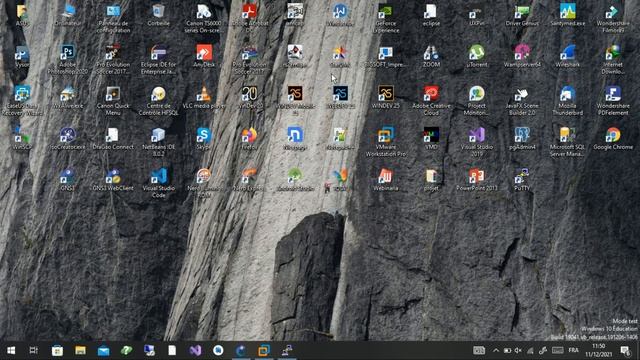This screenshot has width=640, height=360.
Task: Select the Webinaria desktop shortcut
Action: click(x=386, y=180)
